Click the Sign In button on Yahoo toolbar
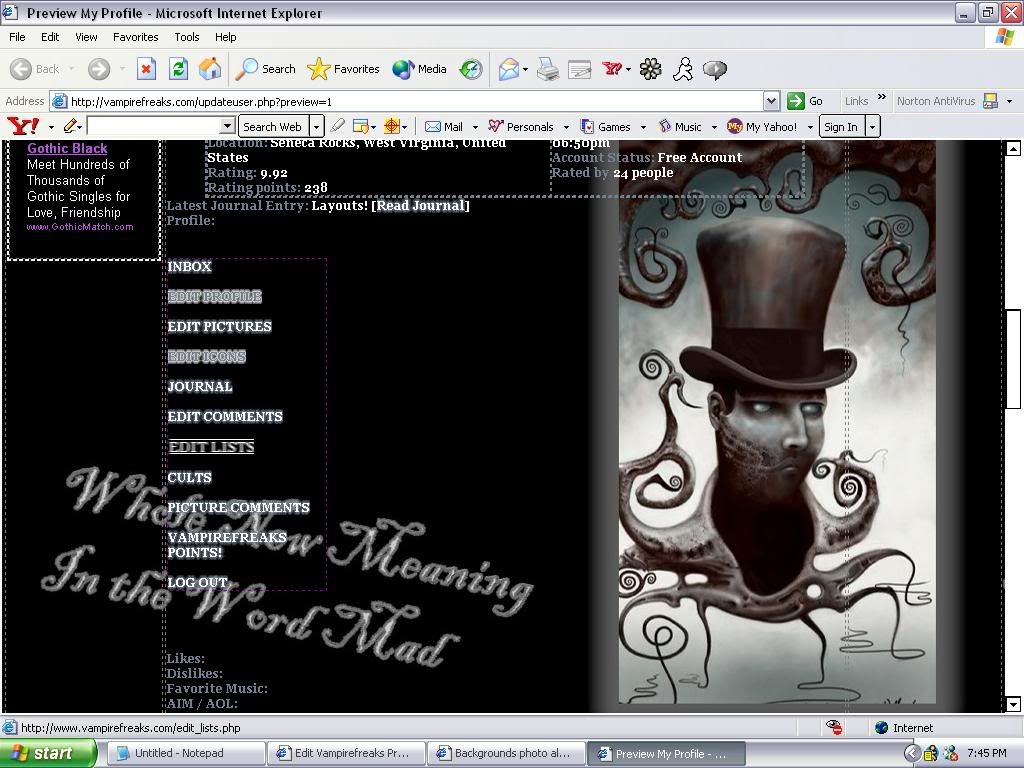Image resolution: width=1024 pixels, height=768 pixels. (x=841, y=127)
